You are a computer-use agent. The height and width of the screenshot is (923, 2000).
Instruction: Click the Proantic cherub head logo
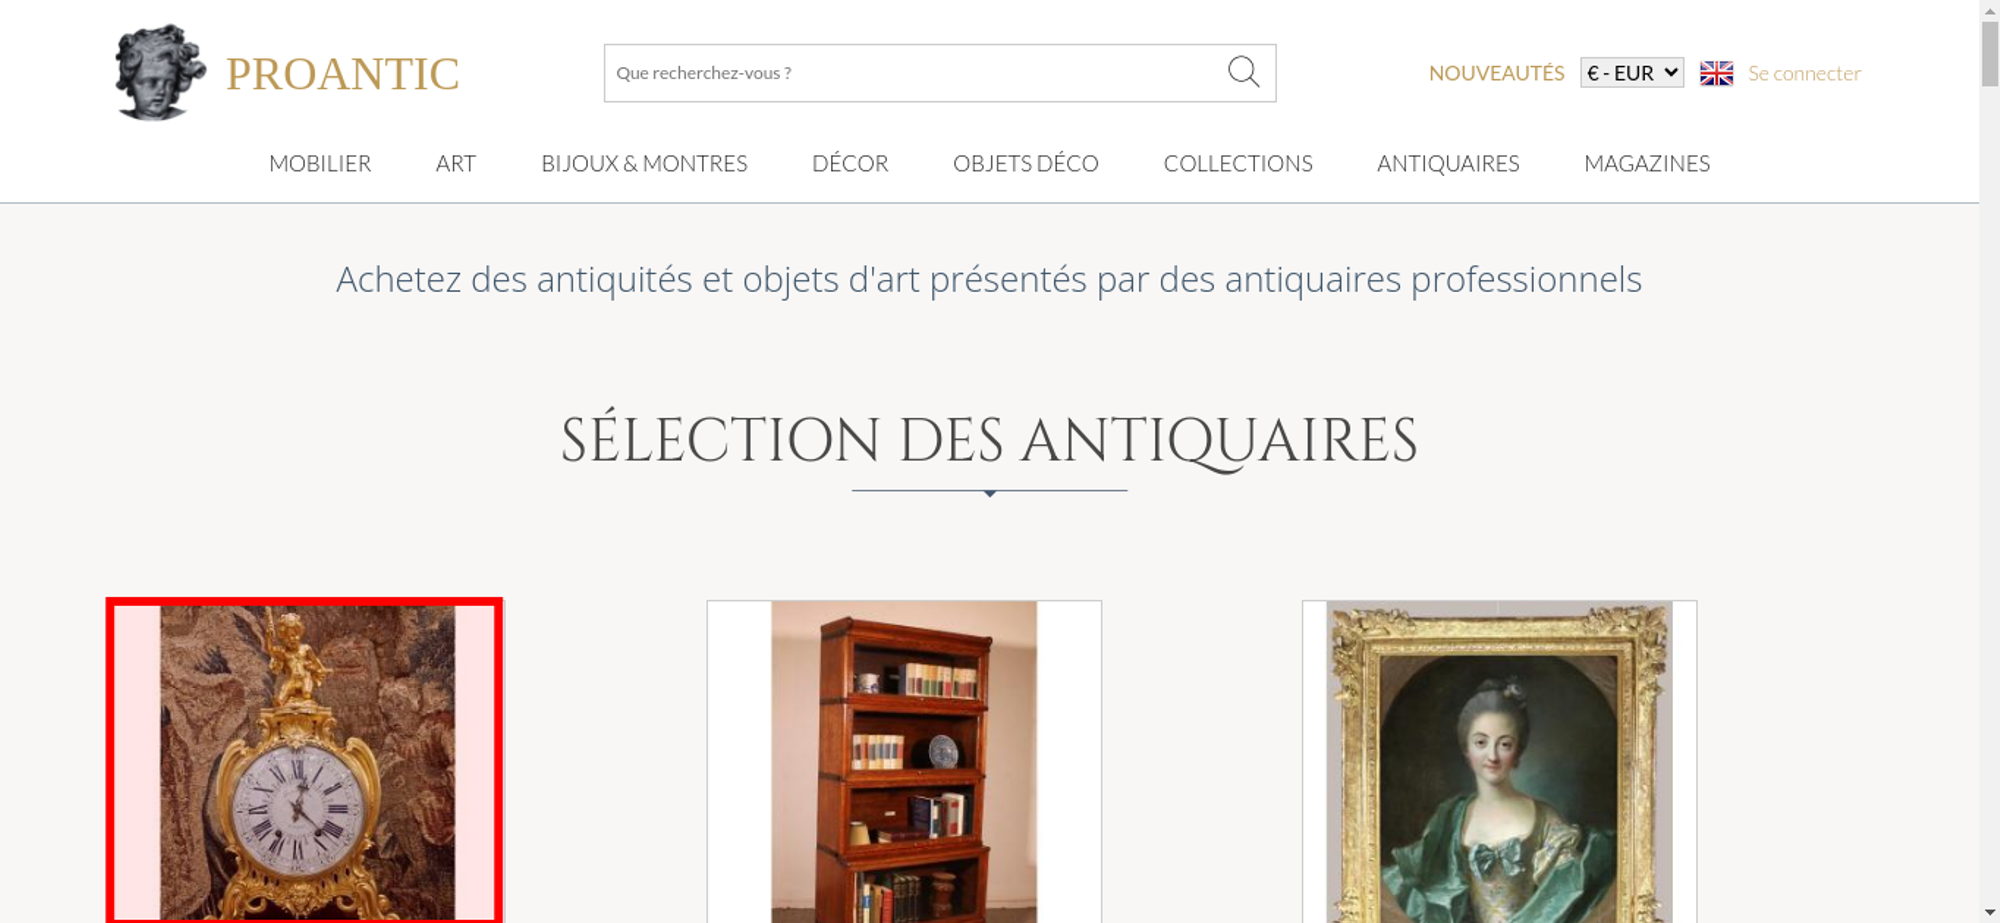coord(159,73)
